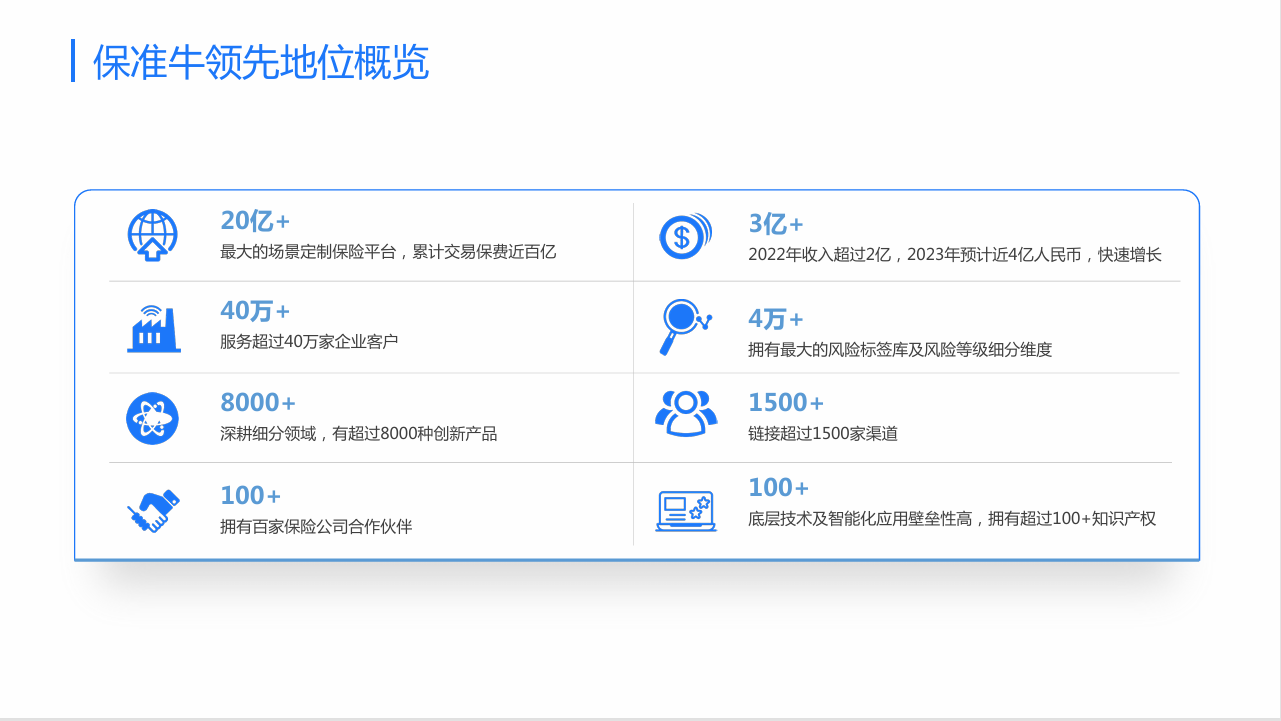Select the 1500+ headline figure

click(786, 403)
